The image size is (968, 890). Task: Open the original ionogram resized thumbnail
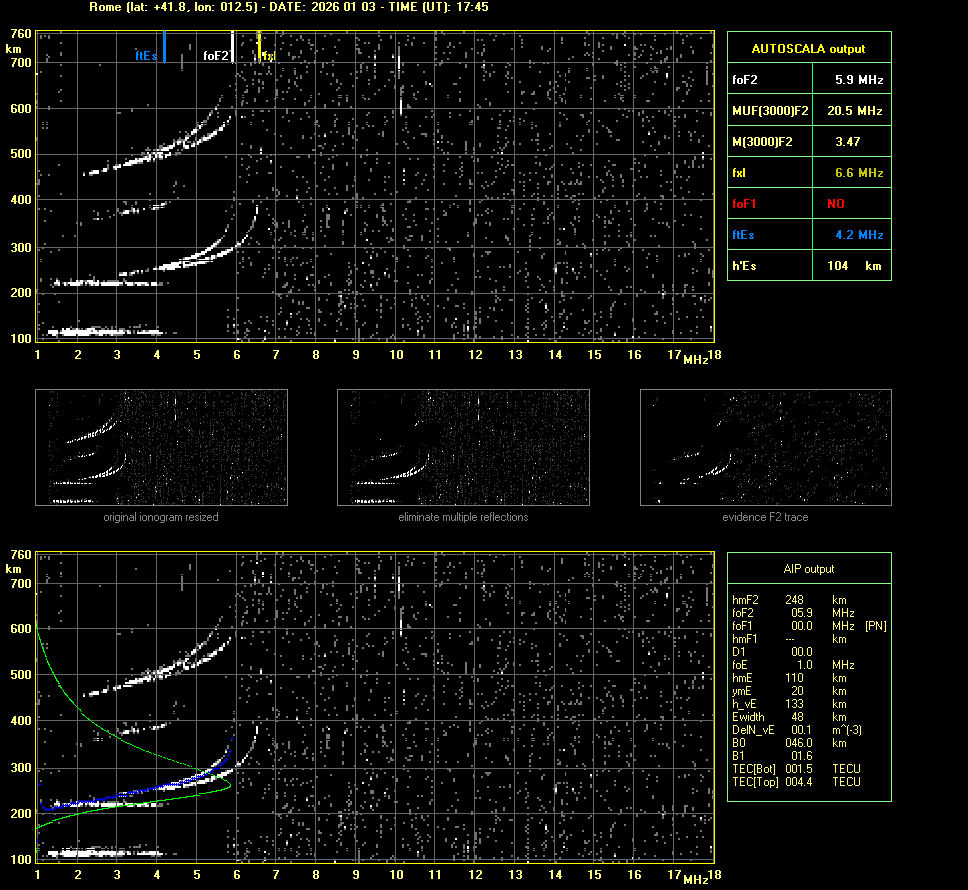click(x=161, y=447)
